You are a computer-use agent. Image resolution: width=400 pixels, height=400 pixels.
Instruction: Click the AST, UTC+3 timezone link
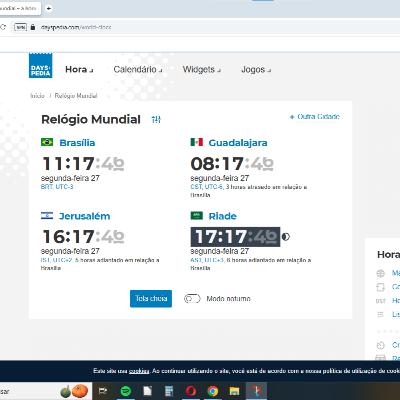click(207, 260)
